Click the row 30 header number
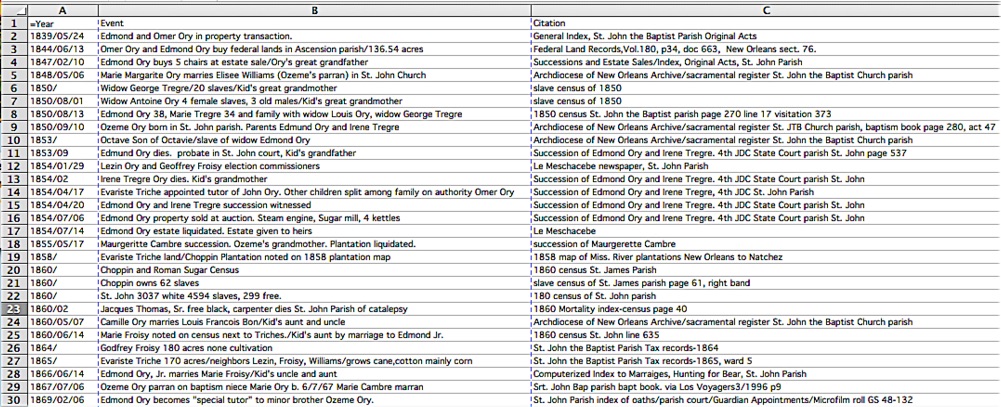 (x=14, y=400)
